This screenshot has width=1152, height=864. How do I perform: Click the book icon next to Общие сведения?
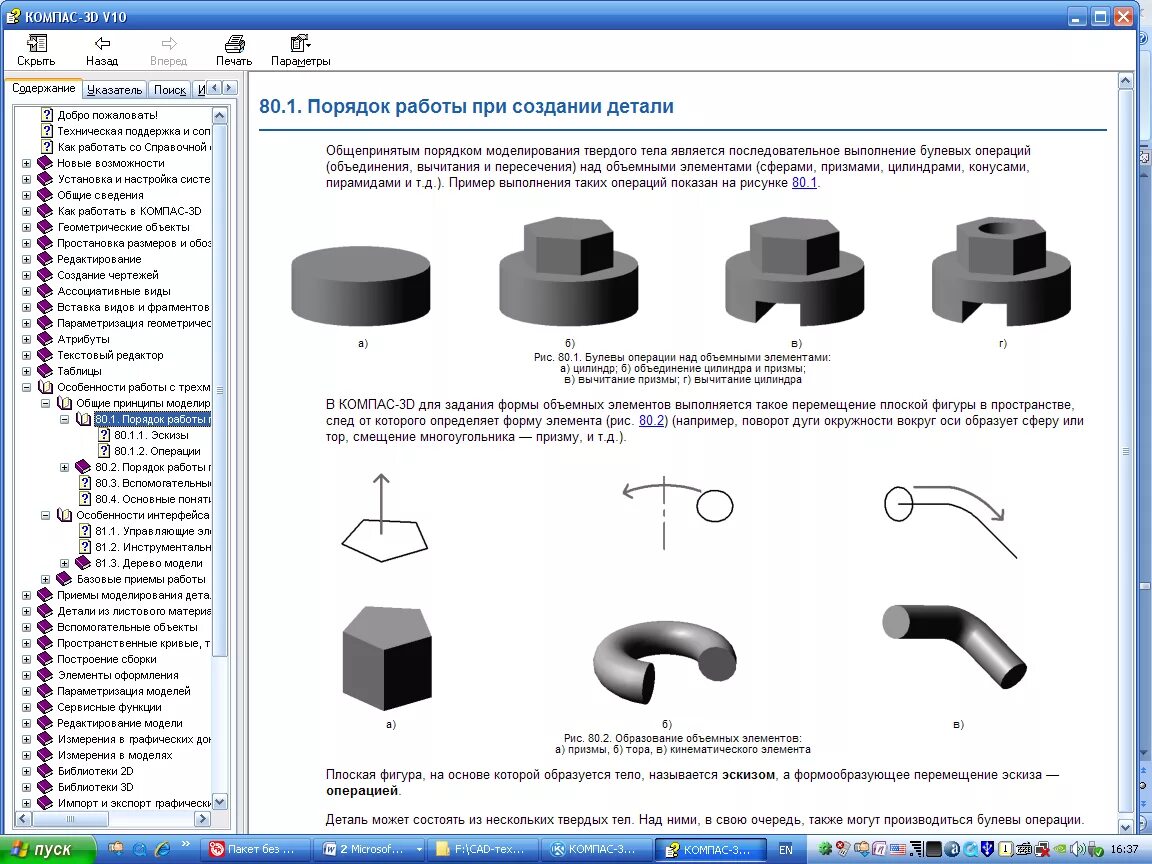[x=45, y=195]
